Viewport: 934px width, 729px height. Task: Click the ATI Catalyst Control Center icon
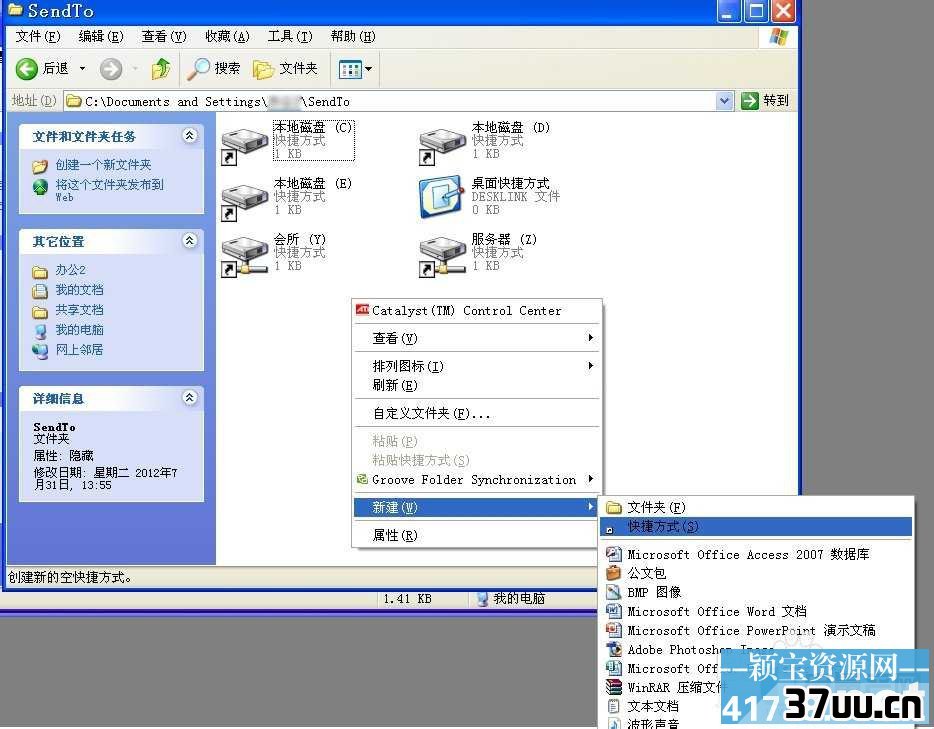coord(362,309)
